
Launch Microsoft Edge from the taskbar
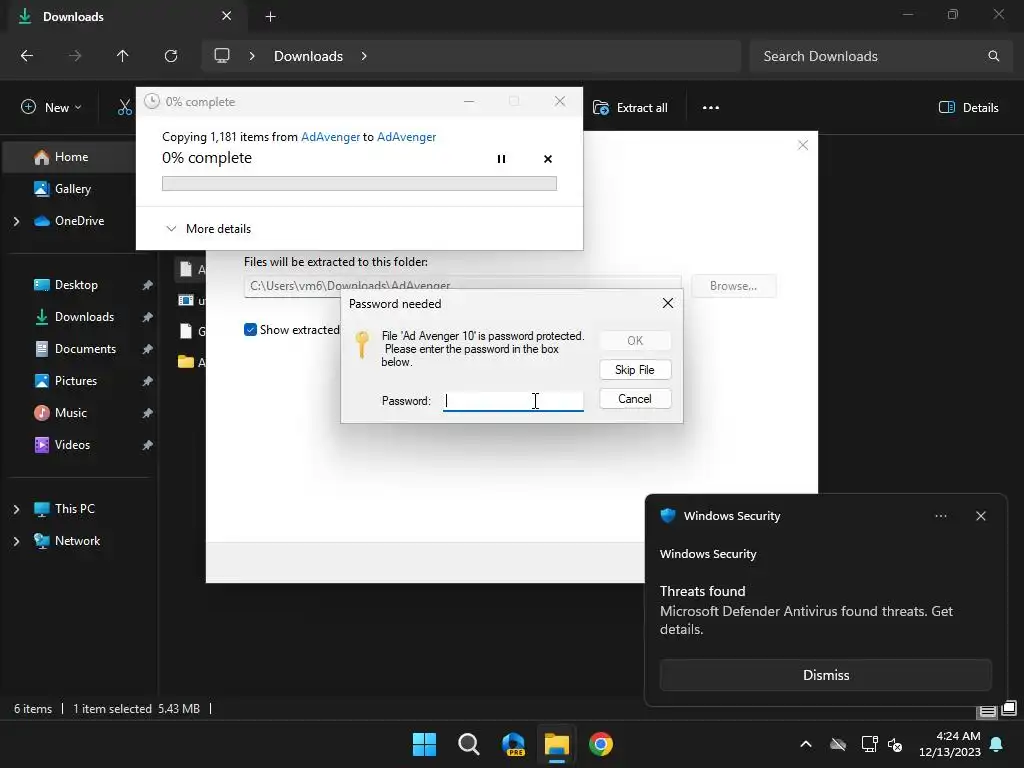coord(513,744)
